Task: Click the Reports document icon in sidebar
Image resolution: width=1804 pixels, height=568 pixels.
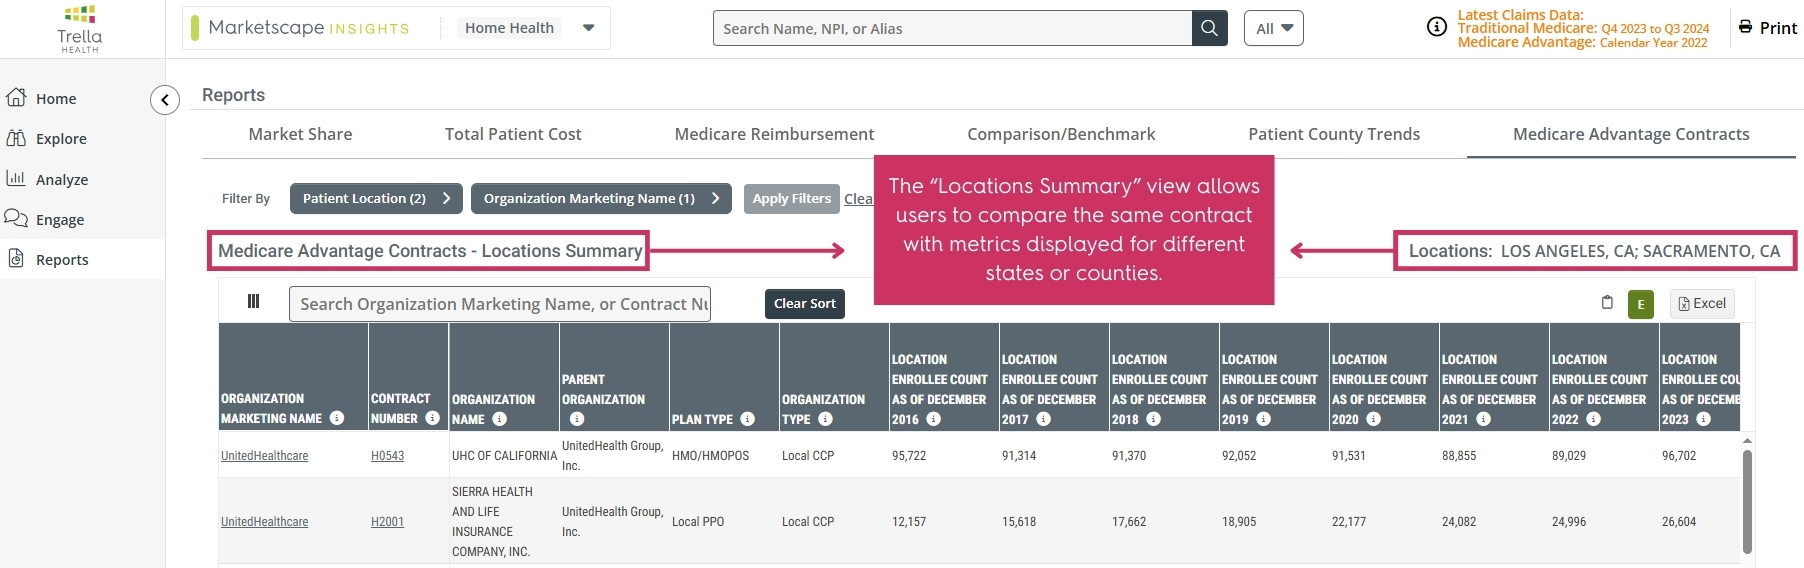Action: coord(16,258)
